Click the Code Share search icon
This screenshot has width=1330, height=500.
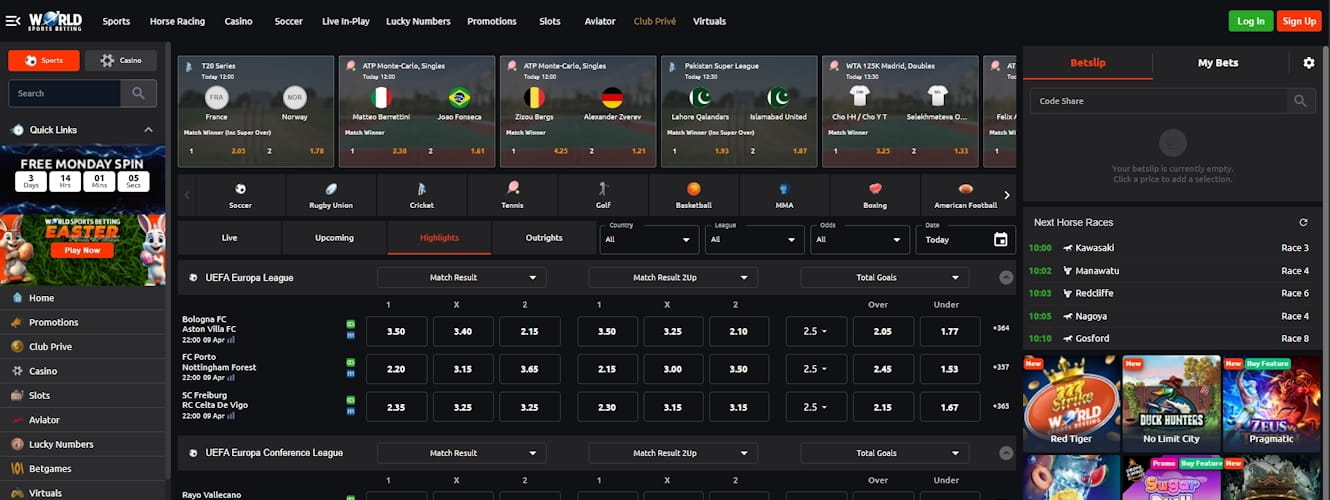(1300, 101)
